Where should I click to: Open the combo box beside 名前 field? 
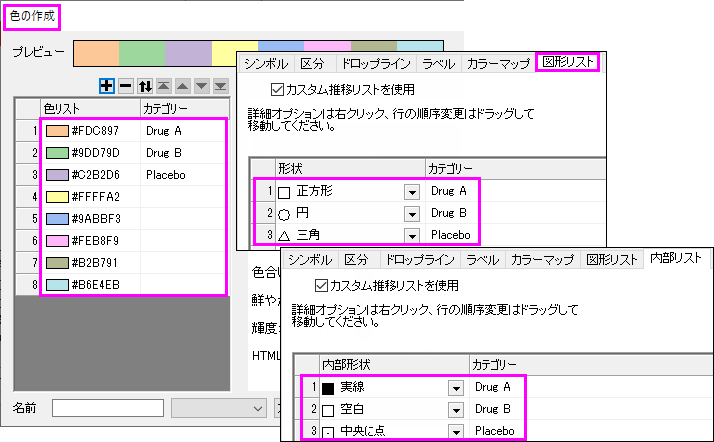(219, 408)
